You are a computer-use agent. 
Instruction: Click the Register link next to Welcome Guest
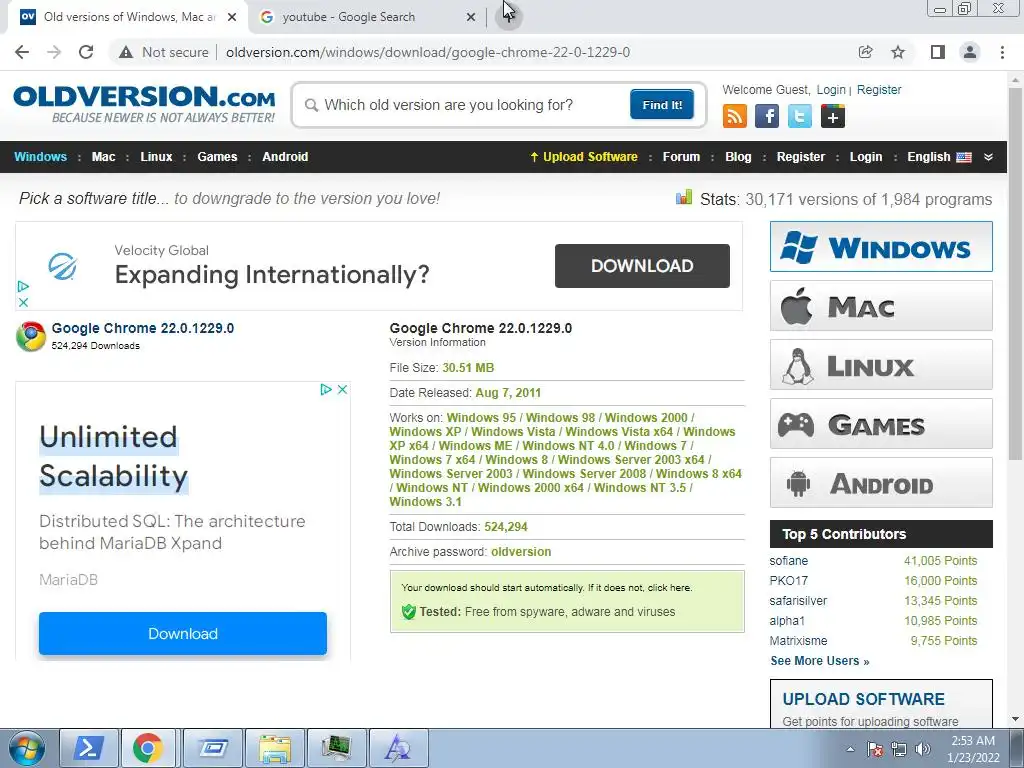[x=879, y=89]
